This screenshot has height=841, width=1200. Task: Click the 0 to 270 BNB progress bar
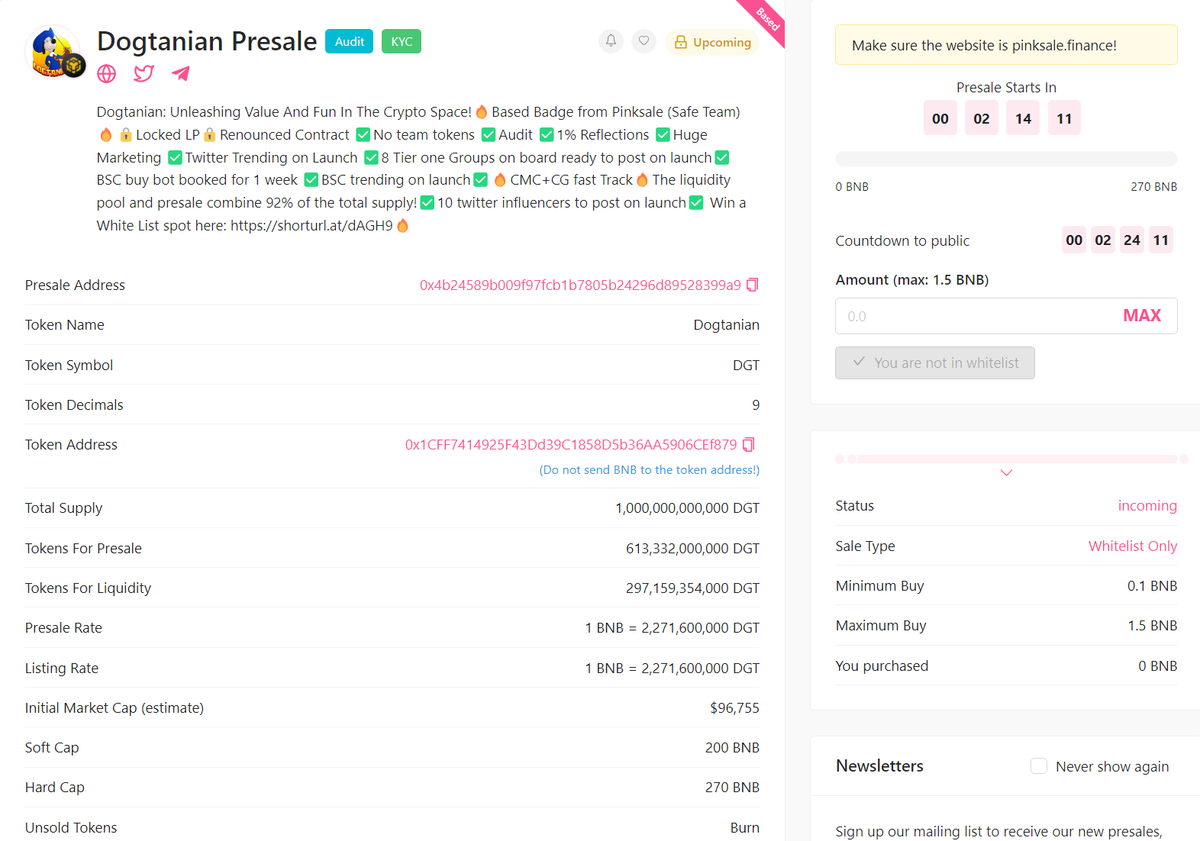click(x=1006, y=158)
